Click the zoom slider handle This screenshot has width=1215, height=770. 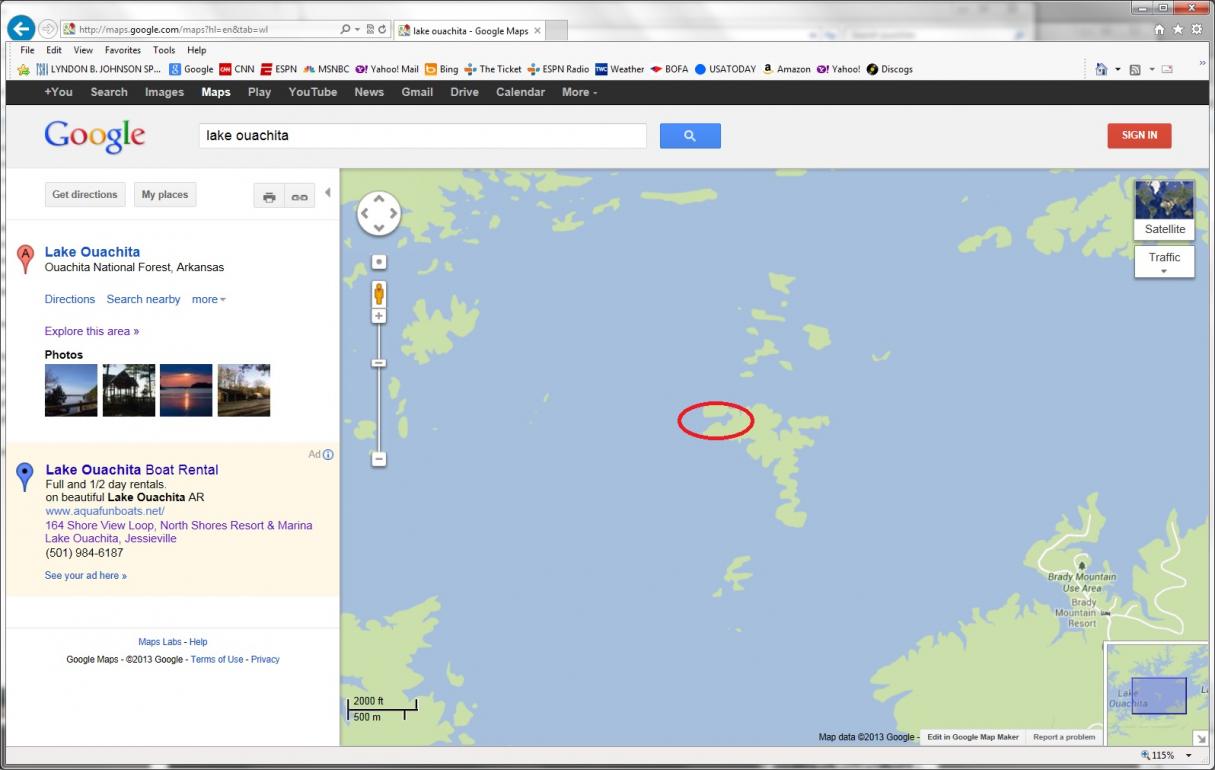pyautogui.click(x=379, y=363)
